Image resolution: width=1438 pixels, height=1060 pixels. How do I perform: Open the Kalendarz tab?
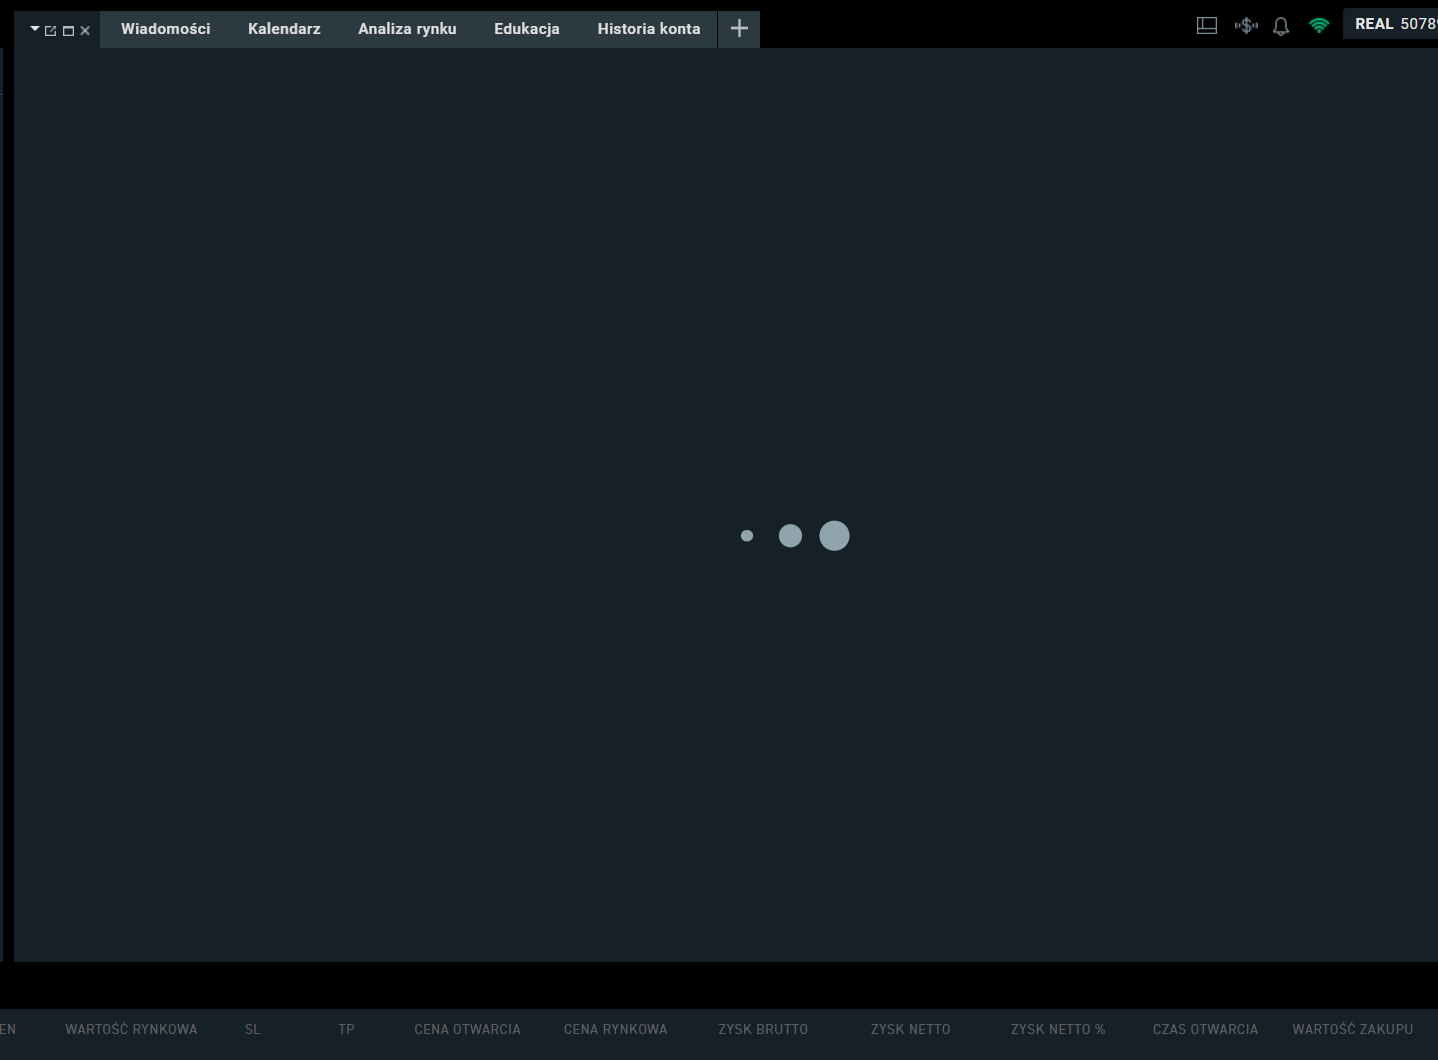click(284, 29)
